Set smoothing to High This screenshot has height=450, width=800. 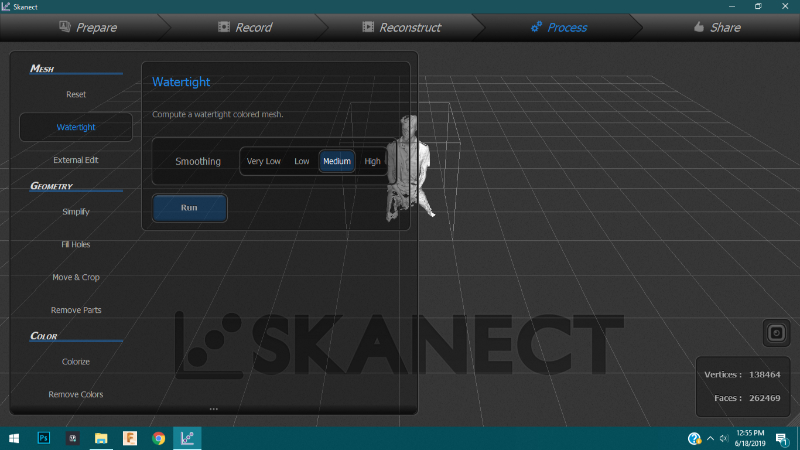372,161
